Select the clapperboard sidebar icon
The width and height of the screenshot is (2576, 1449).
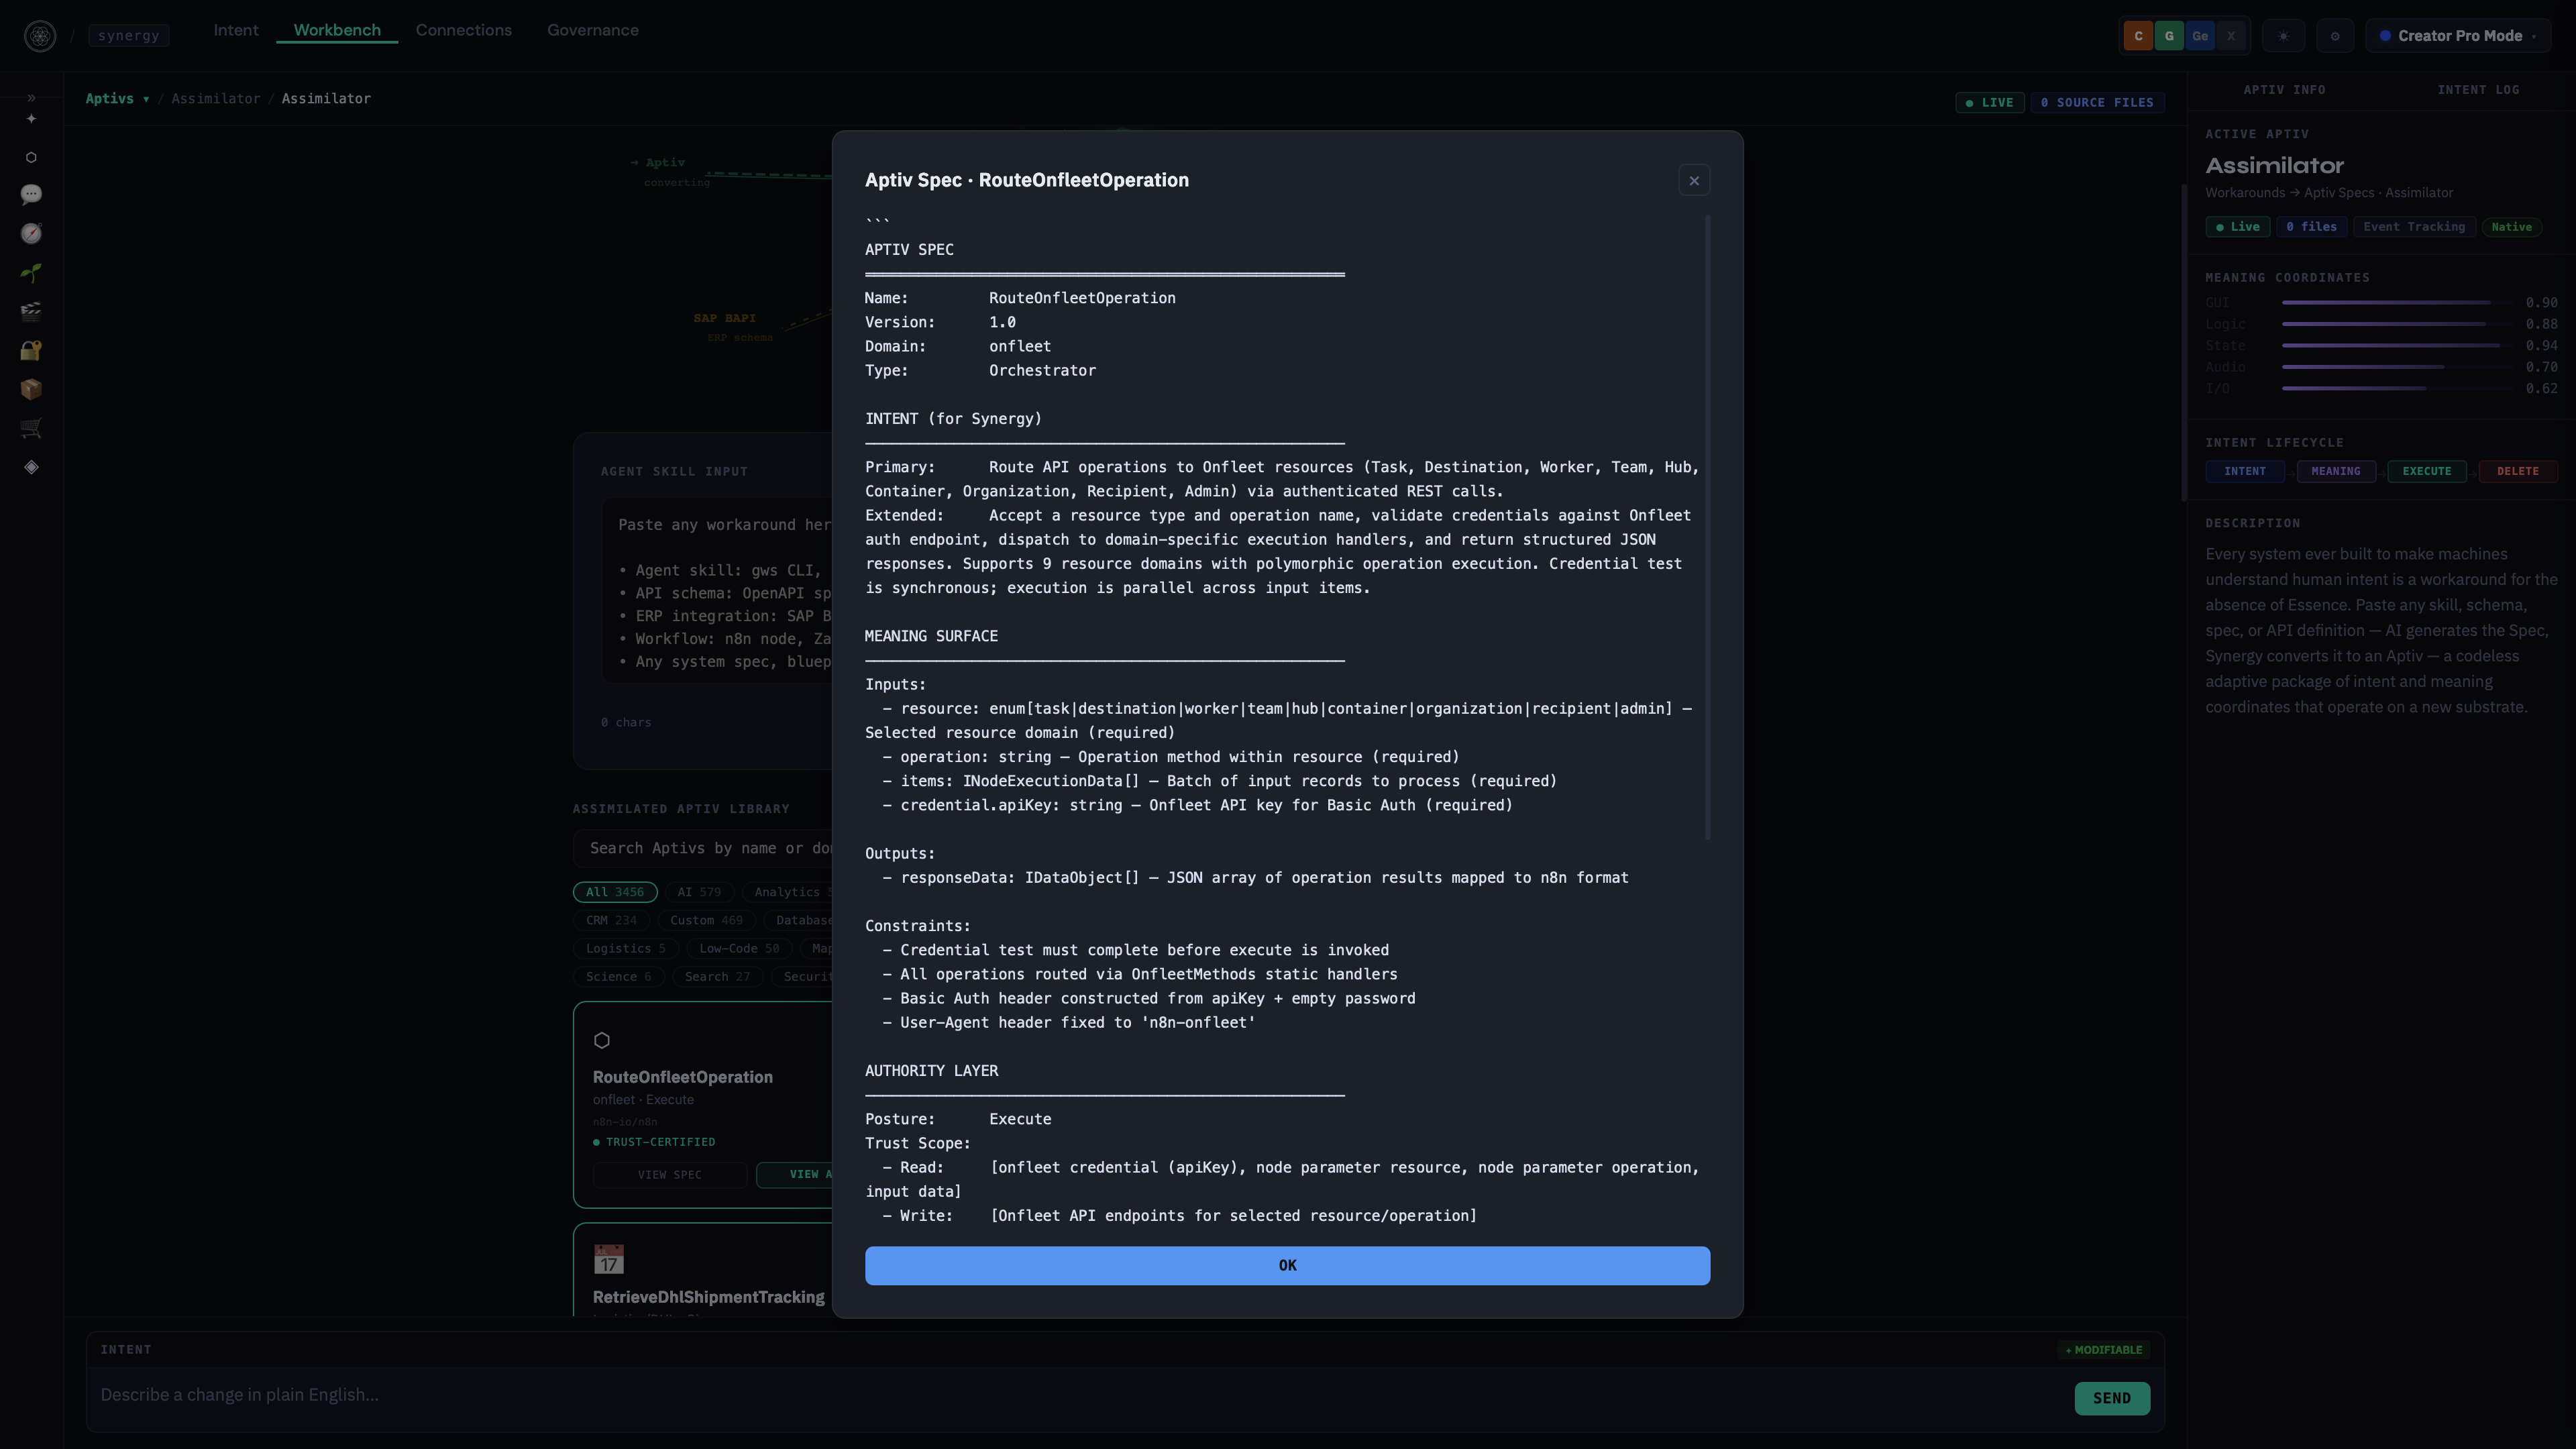pyautogui.click(x=31, y=311)
